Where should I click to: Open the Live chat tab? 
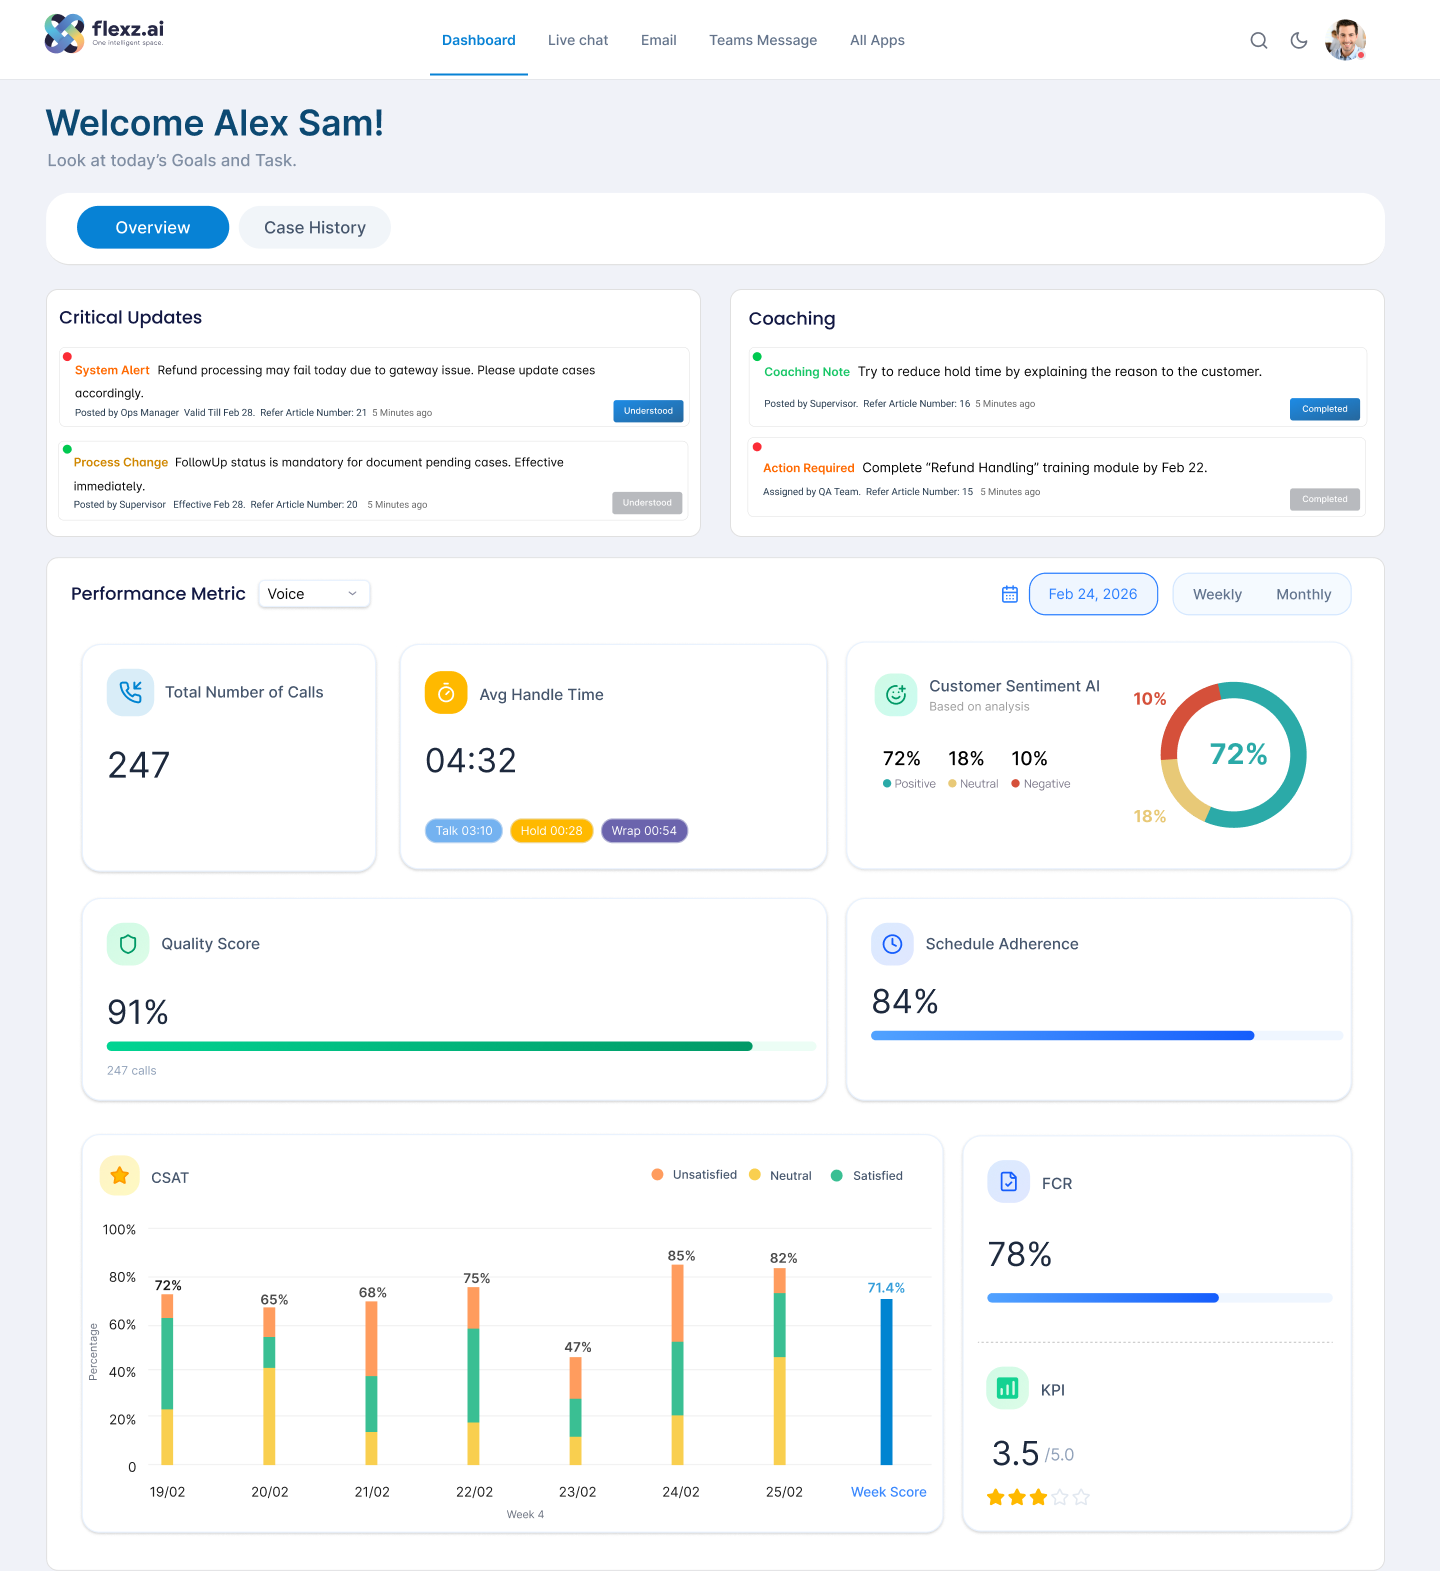coord(578,40)
